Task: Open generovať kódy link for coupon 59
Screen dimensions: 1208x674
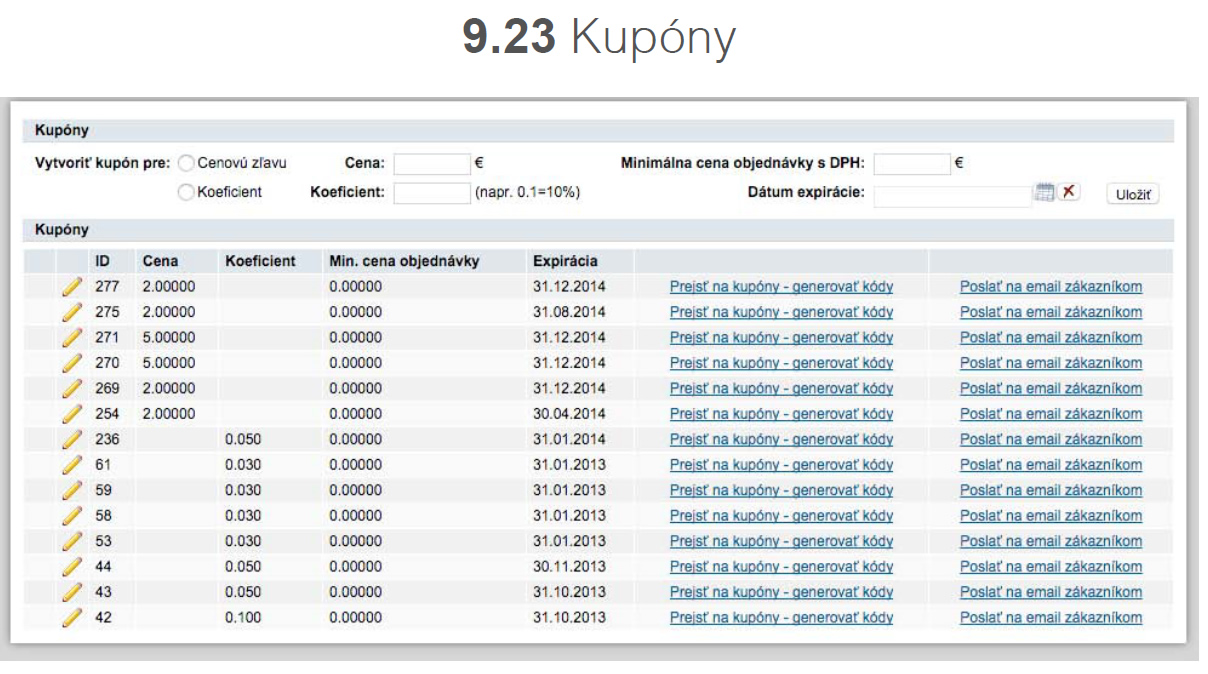Action: click(x=781, y=491)
